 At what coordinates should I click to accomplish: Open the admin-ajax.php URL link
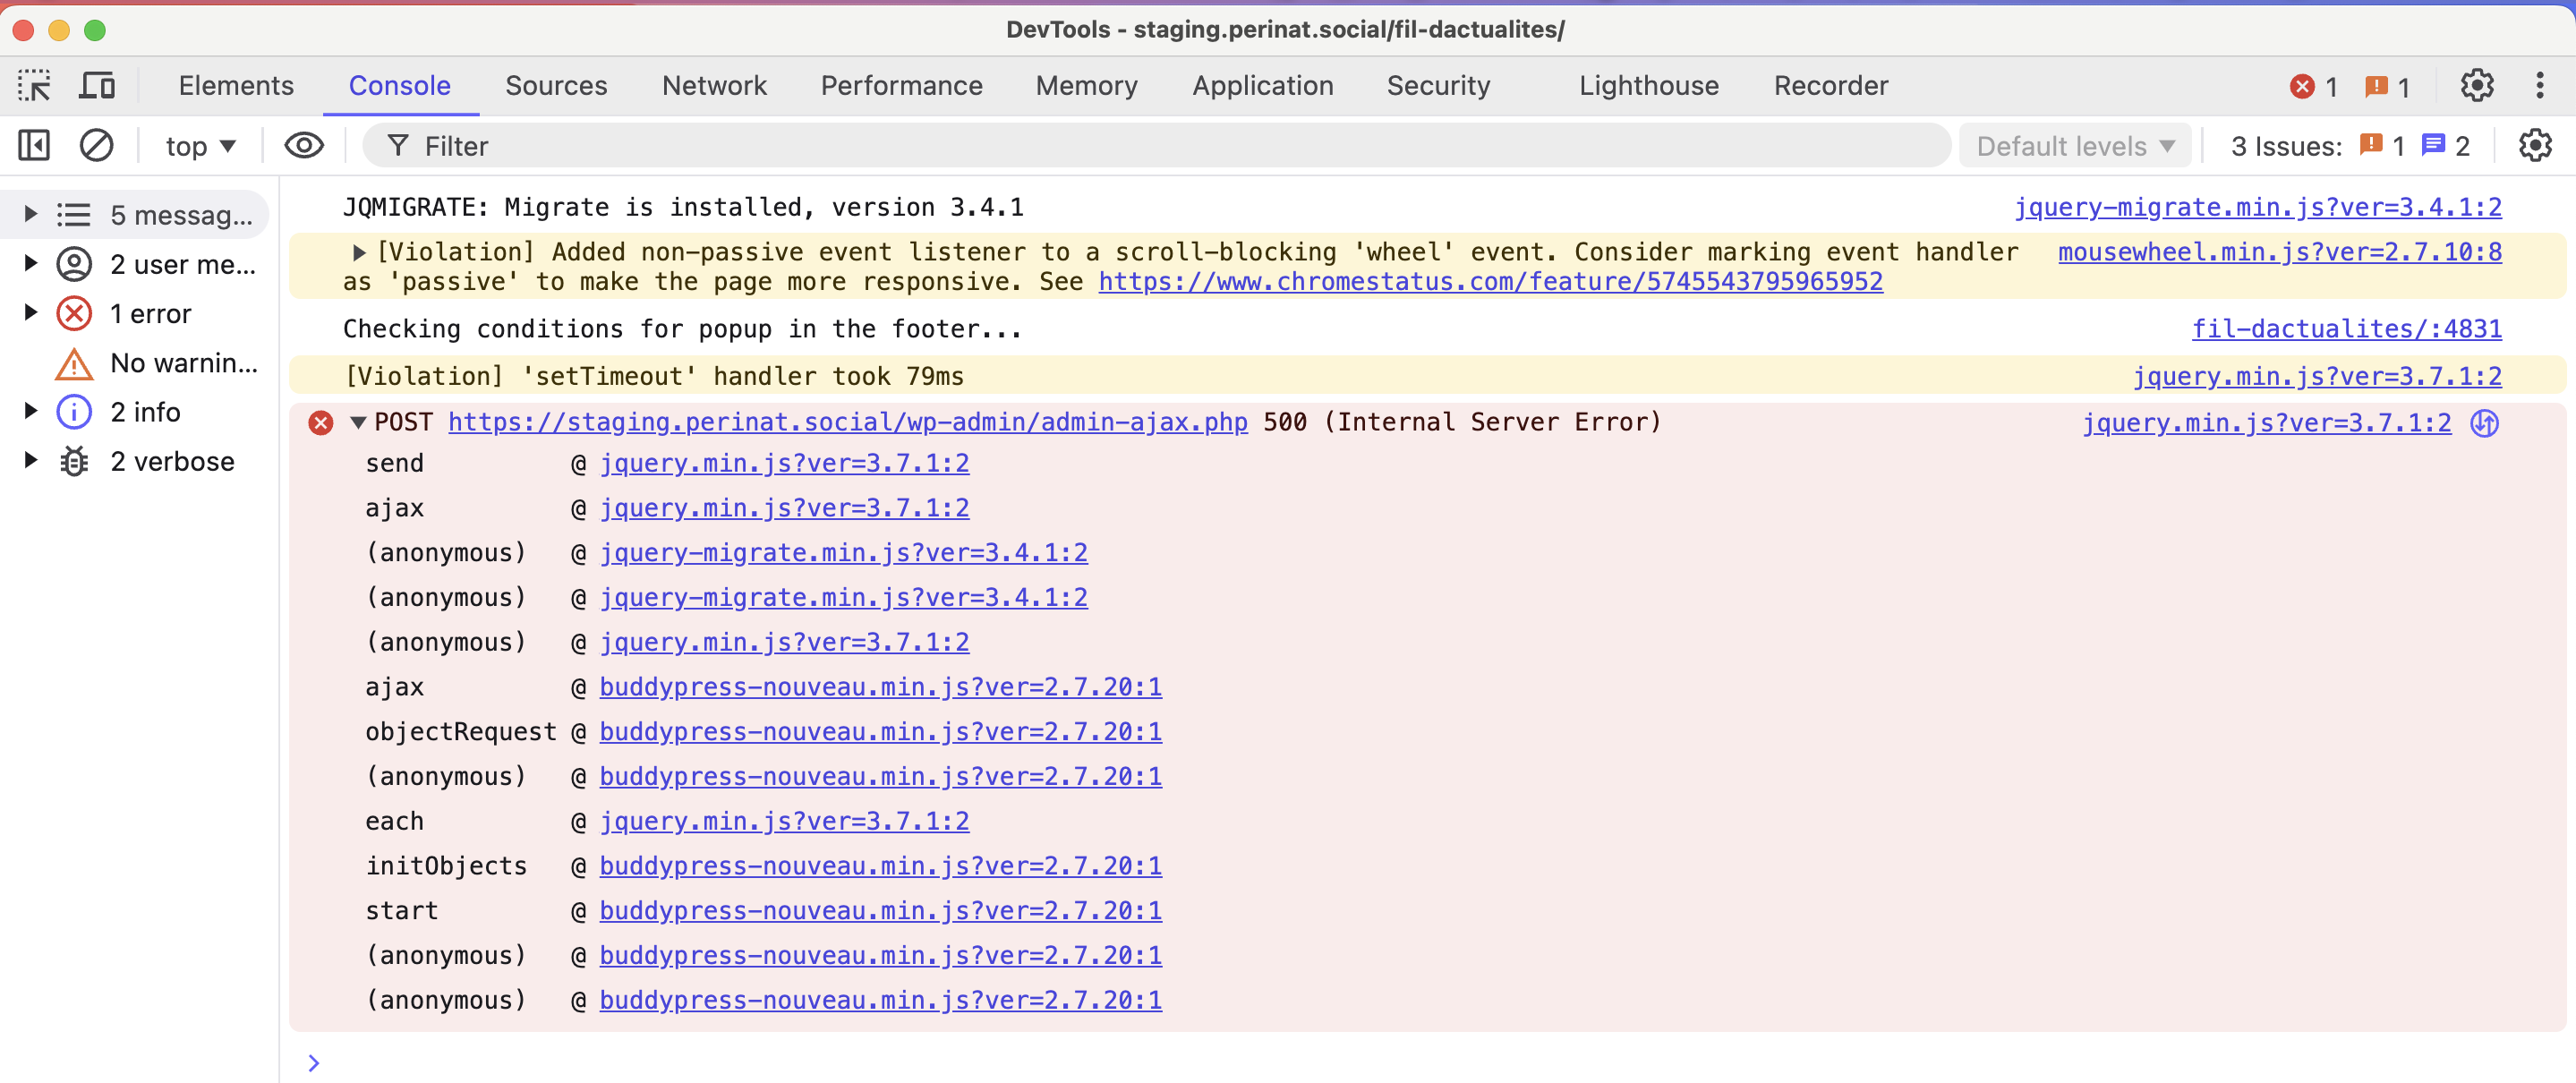(847, 423)
